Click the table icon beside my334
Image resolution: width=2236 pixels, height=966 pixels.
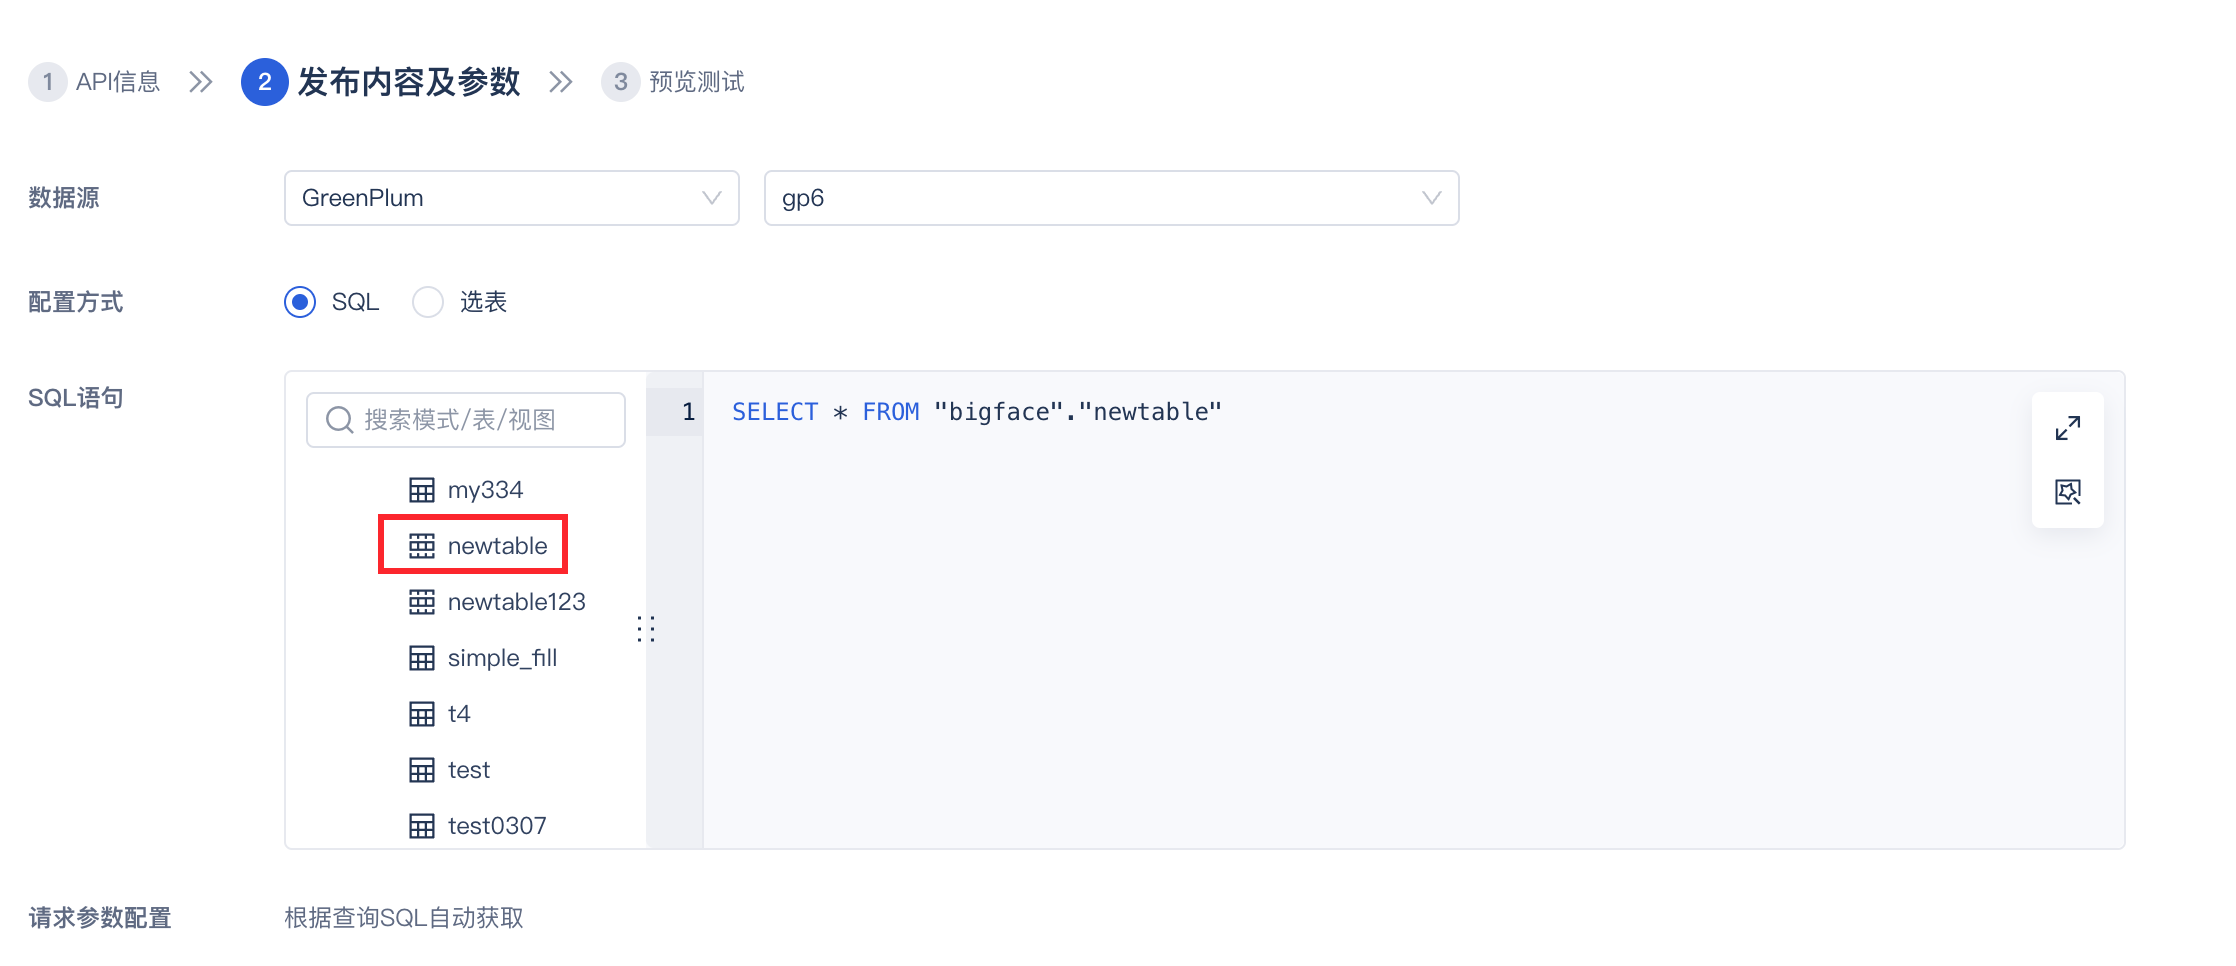click(x=422, y=490)
